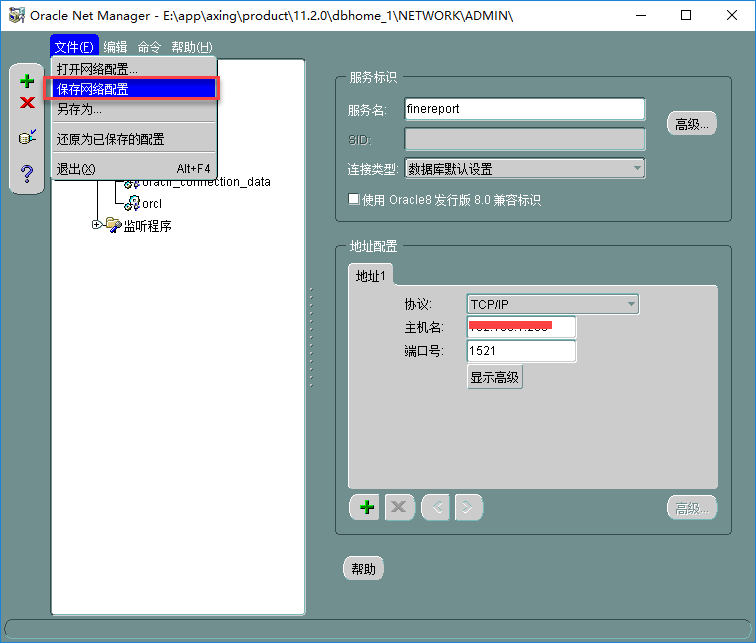Click the next address right arrow button
Image resolution: width=756 pixels, height=643 pixels.
pyautogui.click(x=469, y=507)
